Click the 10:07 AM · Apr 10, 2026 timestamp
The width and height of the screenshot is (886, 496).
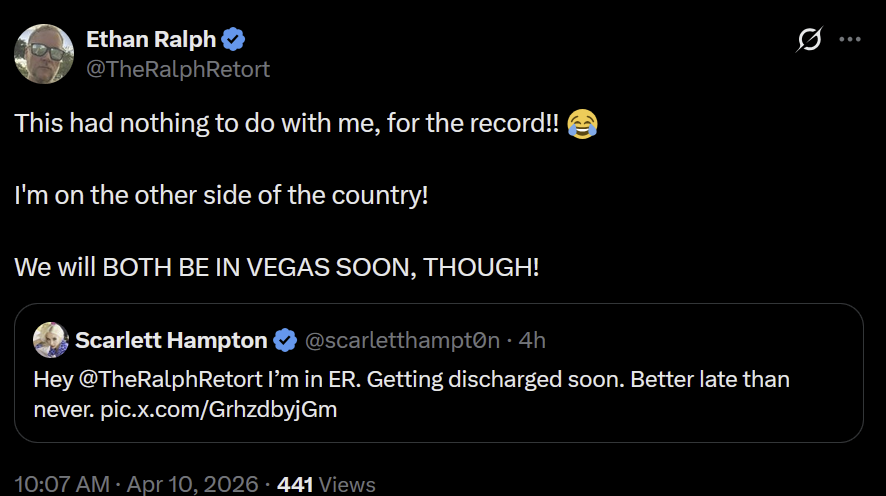[x=136, y=484]
